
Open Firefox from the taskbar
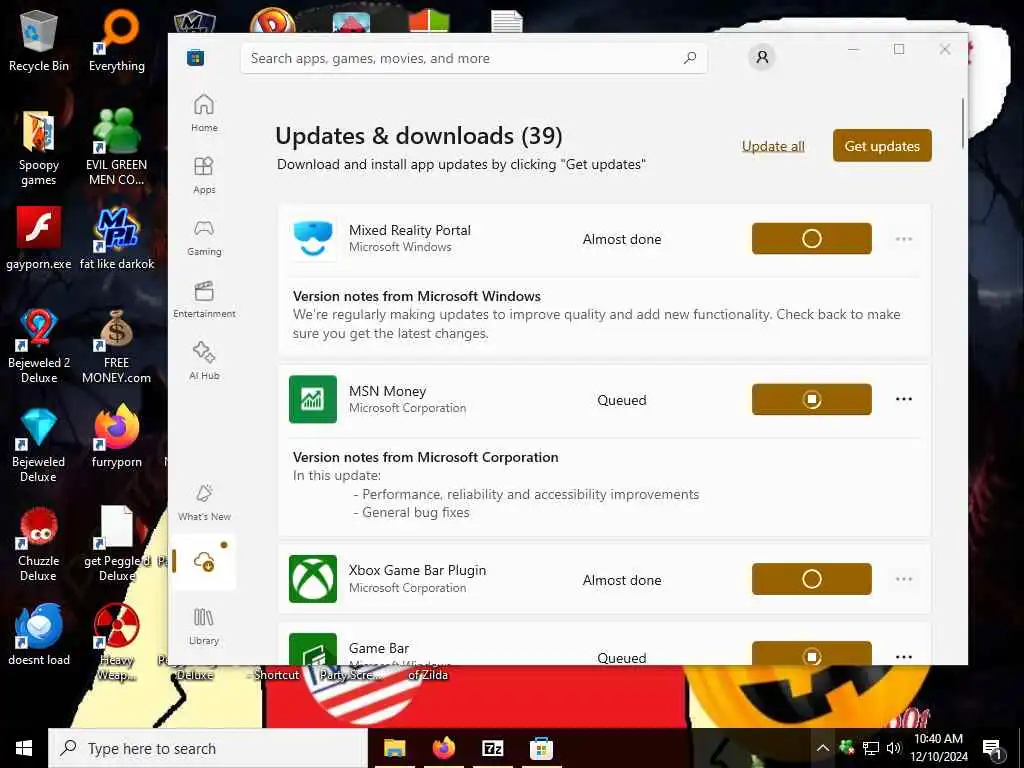coord(444,748)
